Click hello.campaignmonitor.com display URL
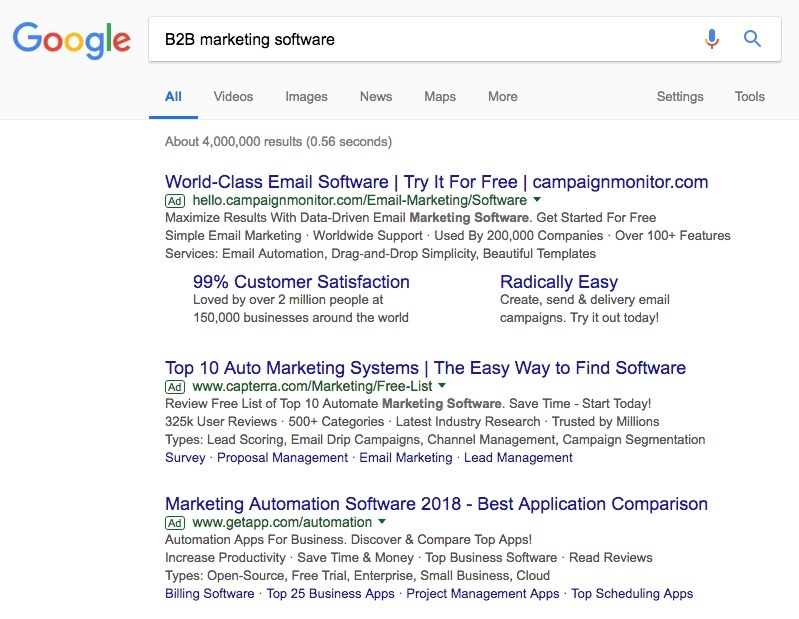The width and height of the screenshot is (799, 619). pos(360,200)
